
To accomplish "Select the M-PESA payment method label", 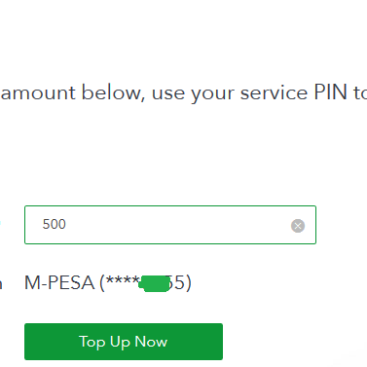I will (59, 283).
